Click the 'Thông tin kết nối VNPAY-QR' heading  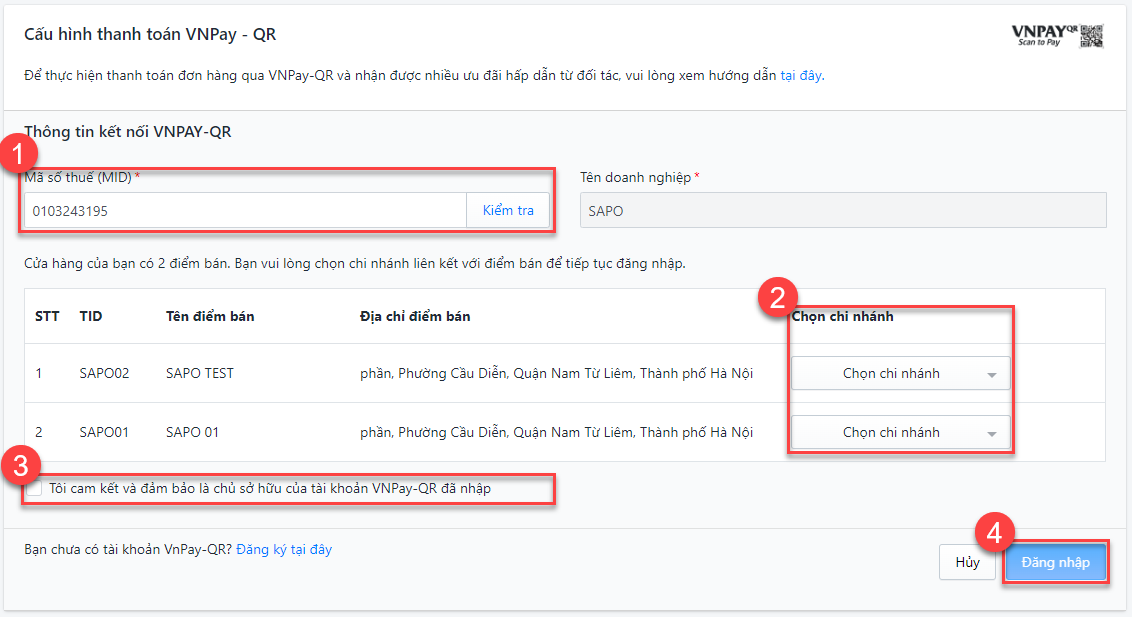coord(128,131)
